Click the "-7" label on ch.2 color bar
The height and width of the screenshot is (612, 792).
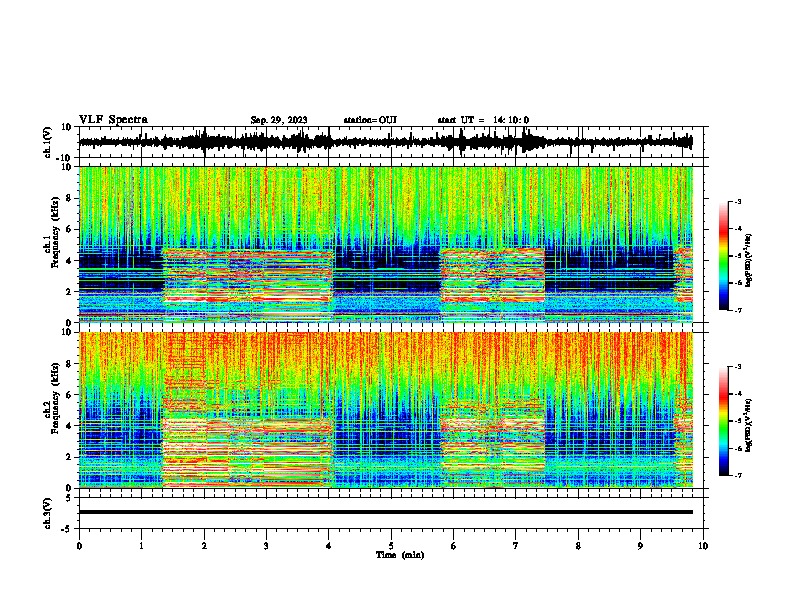(737, 476)
